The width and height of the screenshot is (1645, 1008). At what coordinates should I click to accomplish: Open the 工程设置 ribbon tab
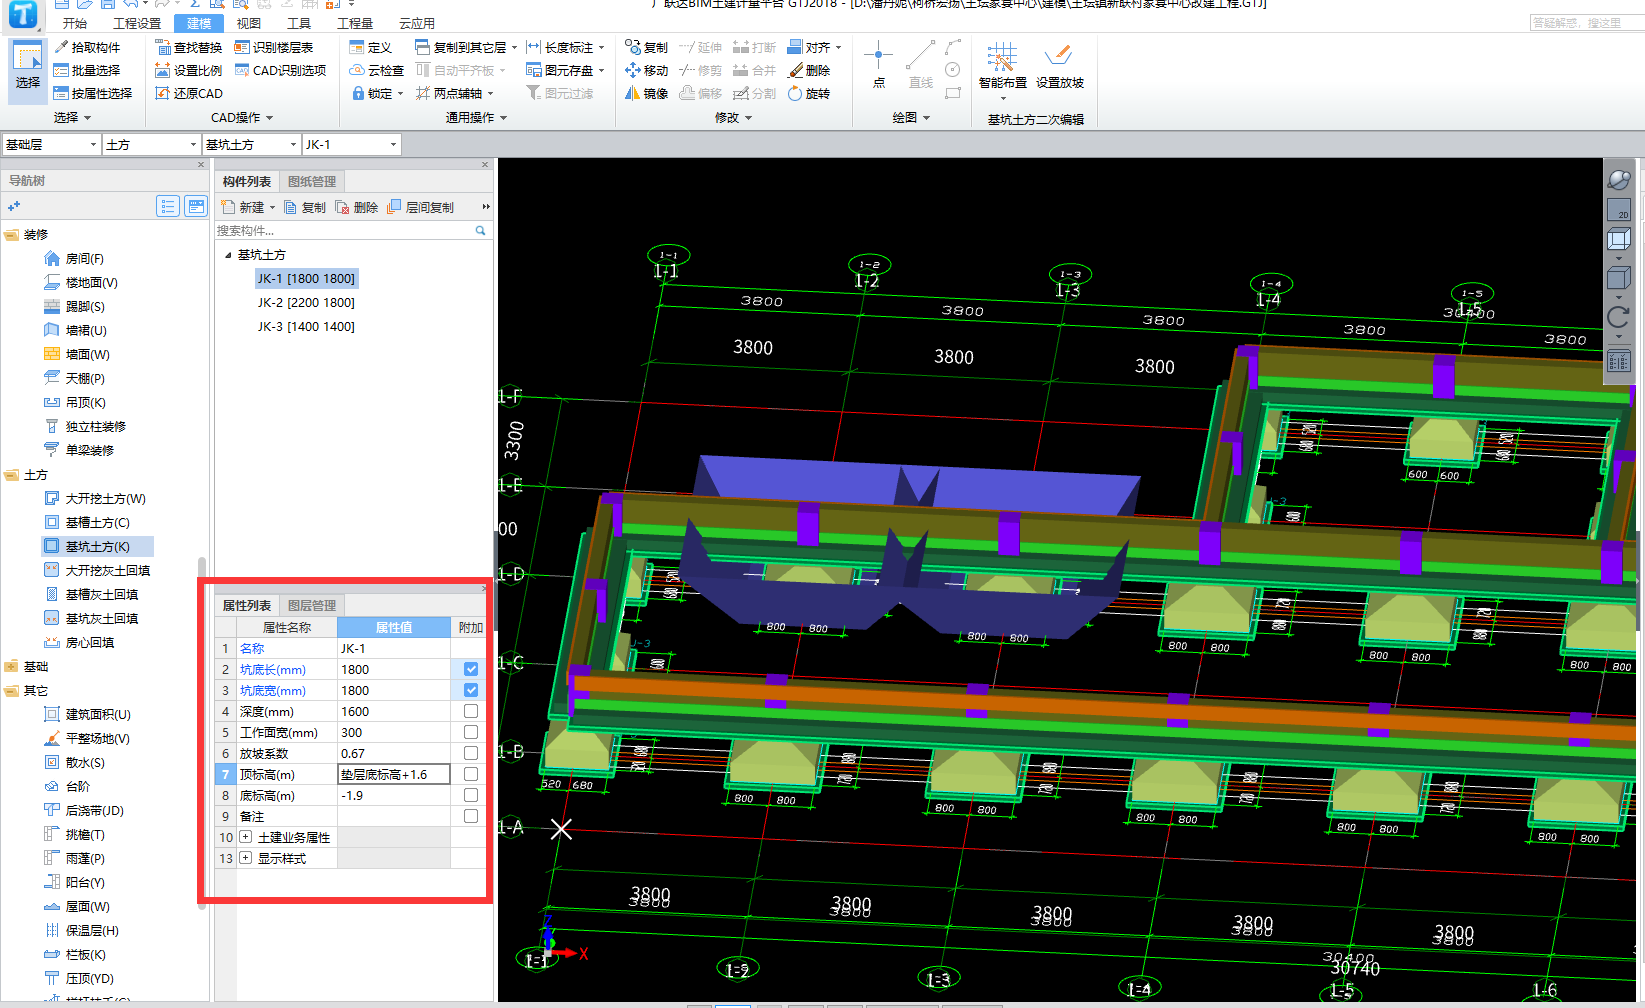coord(137,23)
